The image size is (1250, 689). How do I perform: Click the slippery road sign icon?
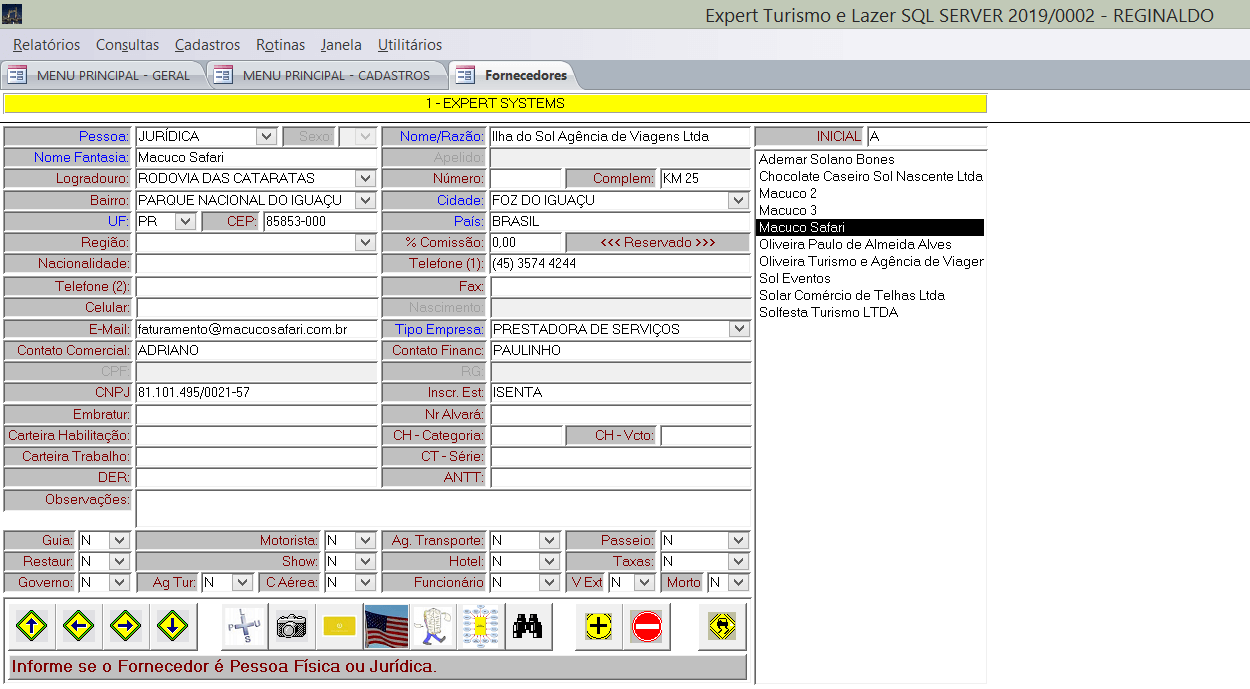[722, 627]
